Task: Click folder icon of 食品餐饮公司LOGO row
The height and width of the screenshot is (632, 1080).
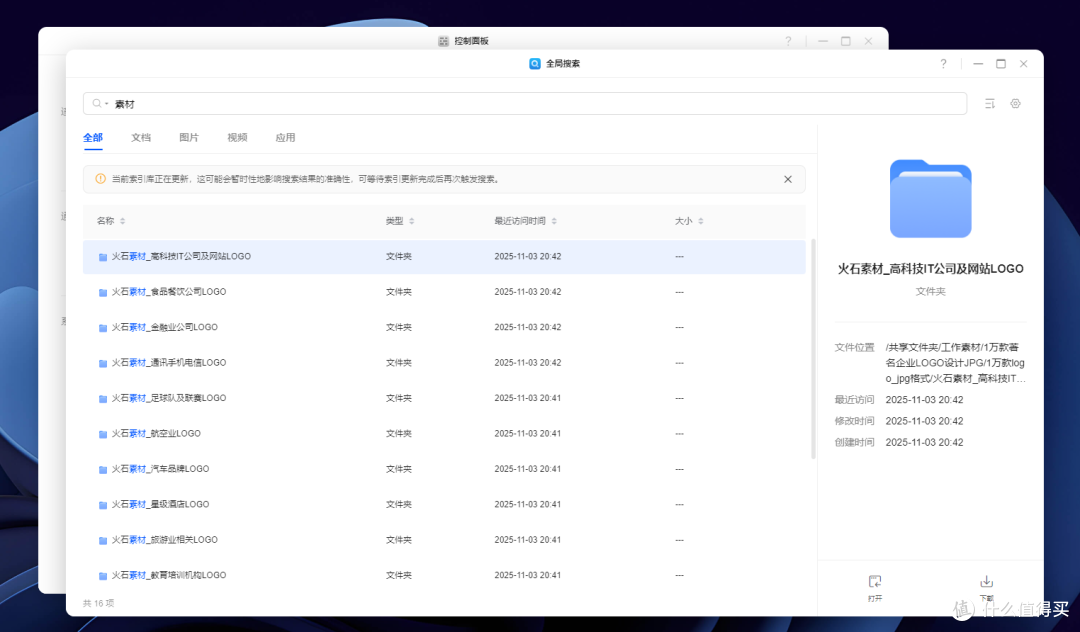Action: tap(103, 293)
